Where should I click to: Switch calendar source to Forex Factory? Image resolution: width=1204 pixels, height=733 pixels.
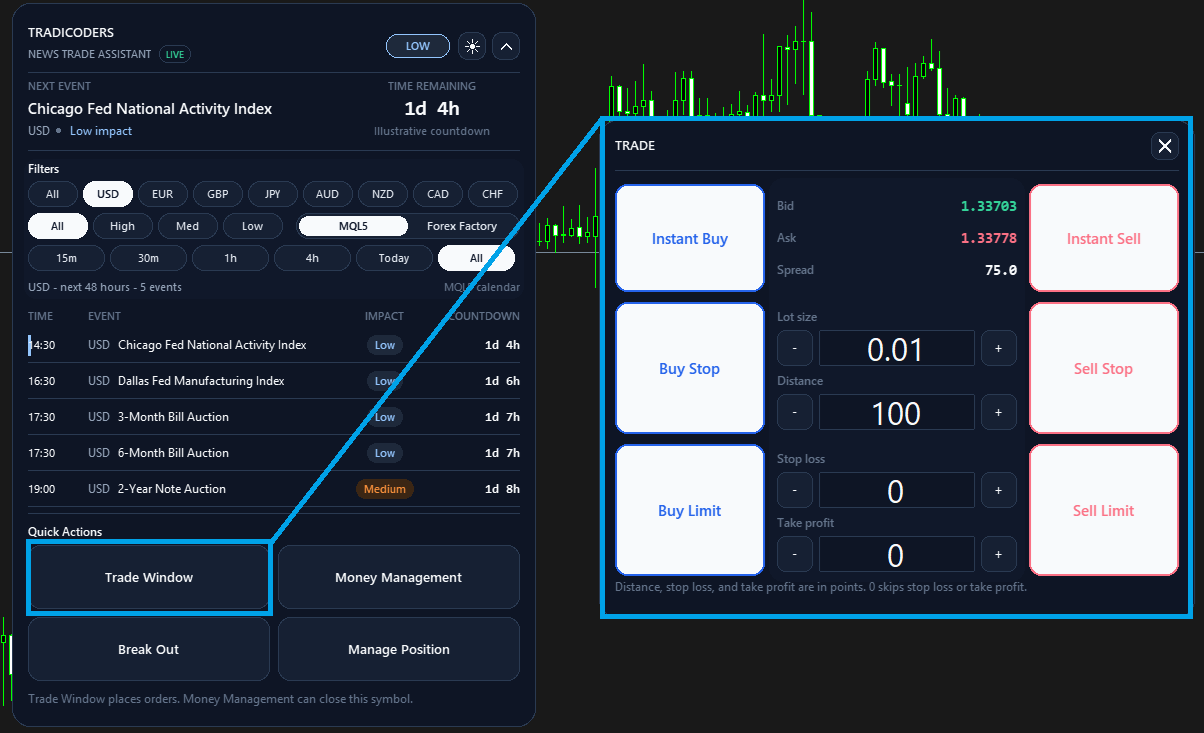coord(462,226)
